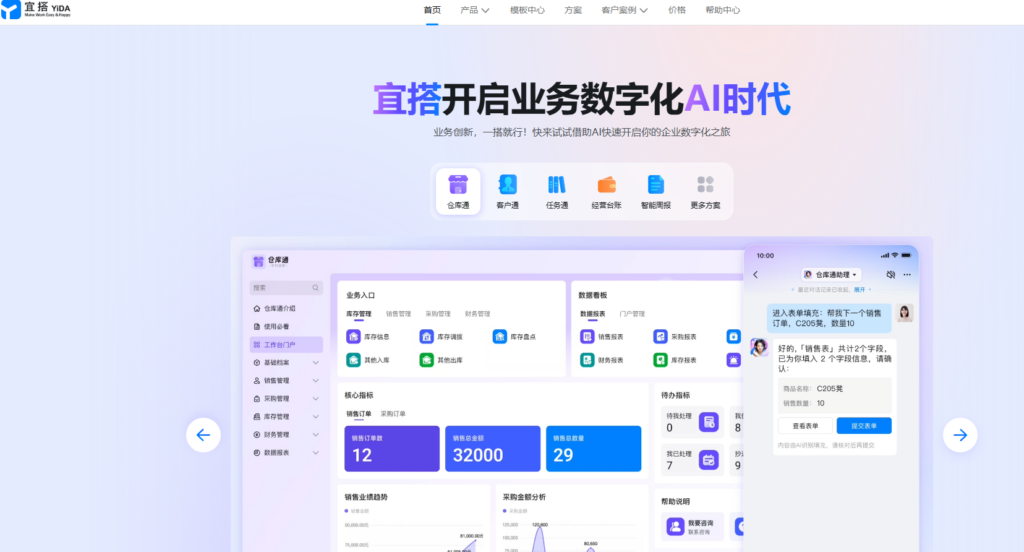
Task: Click the right carousel arrow
Action: coord(960,434)
